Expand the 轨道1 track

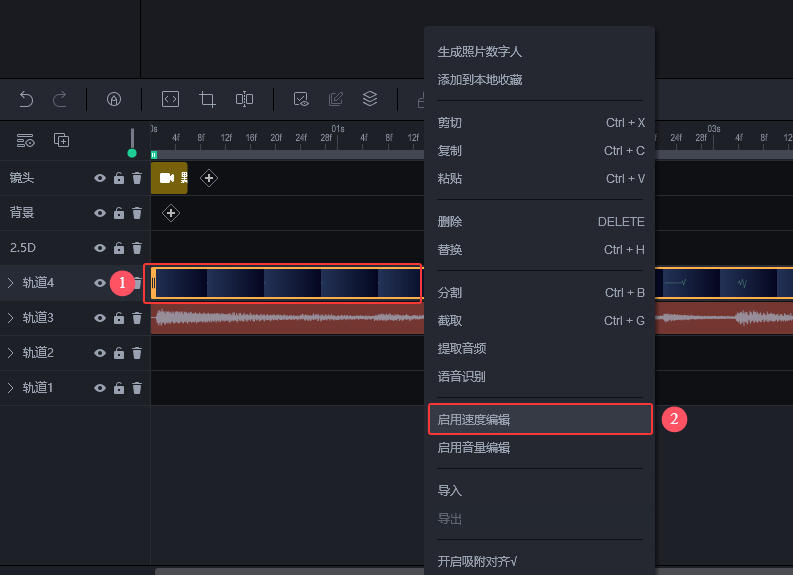[x=11, y=388]
